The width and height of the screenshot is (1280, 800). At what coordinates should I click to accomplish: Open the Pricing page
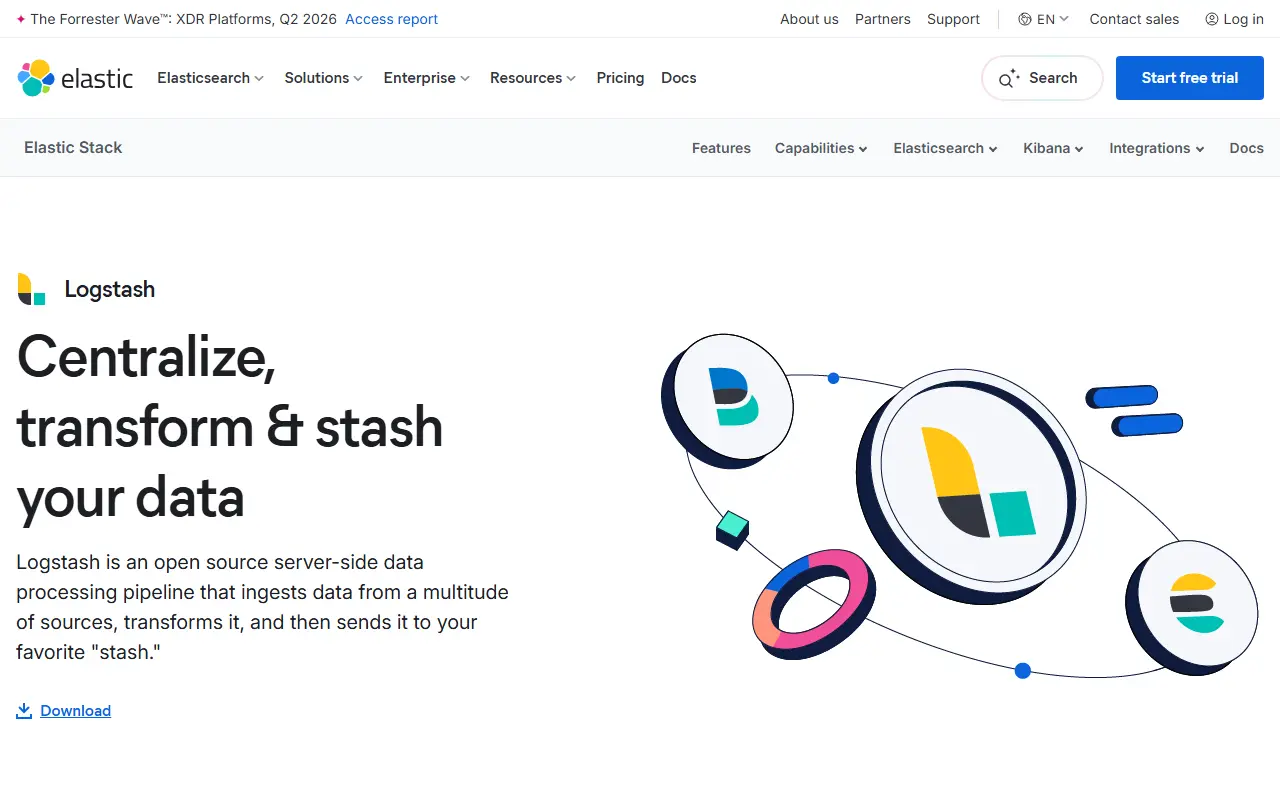620,78
